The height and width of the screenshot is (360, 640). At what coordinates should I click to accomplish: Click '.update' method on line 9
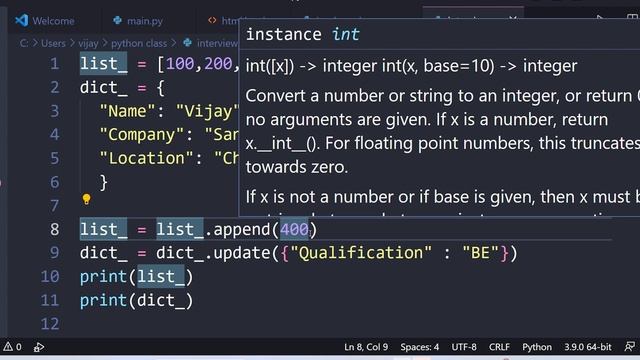(237, 253)
